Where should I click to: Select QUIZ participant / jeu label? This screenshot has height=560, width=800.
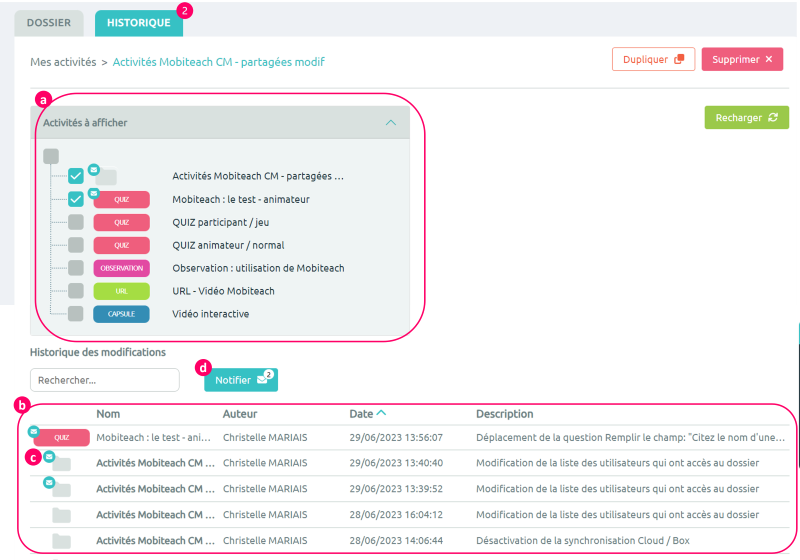[220, 222]
